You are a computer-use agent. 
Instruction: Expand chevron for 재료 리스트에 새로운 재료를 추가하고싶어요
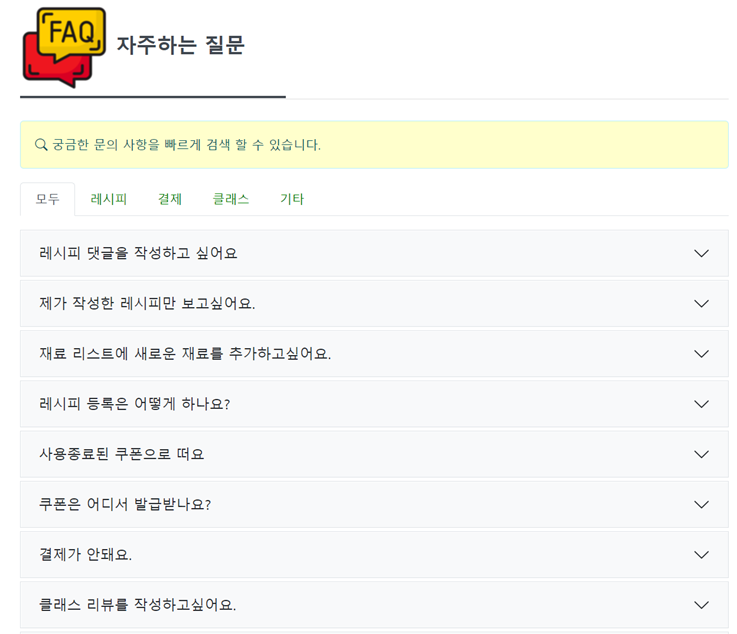(x=701, y=354)
